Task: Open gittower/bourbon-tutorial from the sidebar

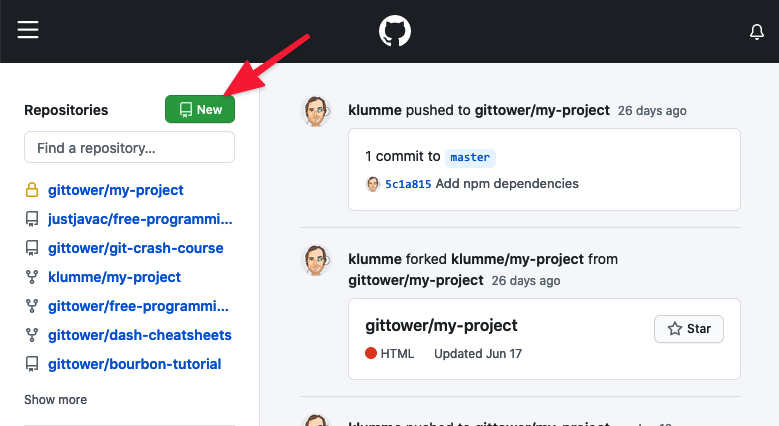Action: tap(135, 364)
